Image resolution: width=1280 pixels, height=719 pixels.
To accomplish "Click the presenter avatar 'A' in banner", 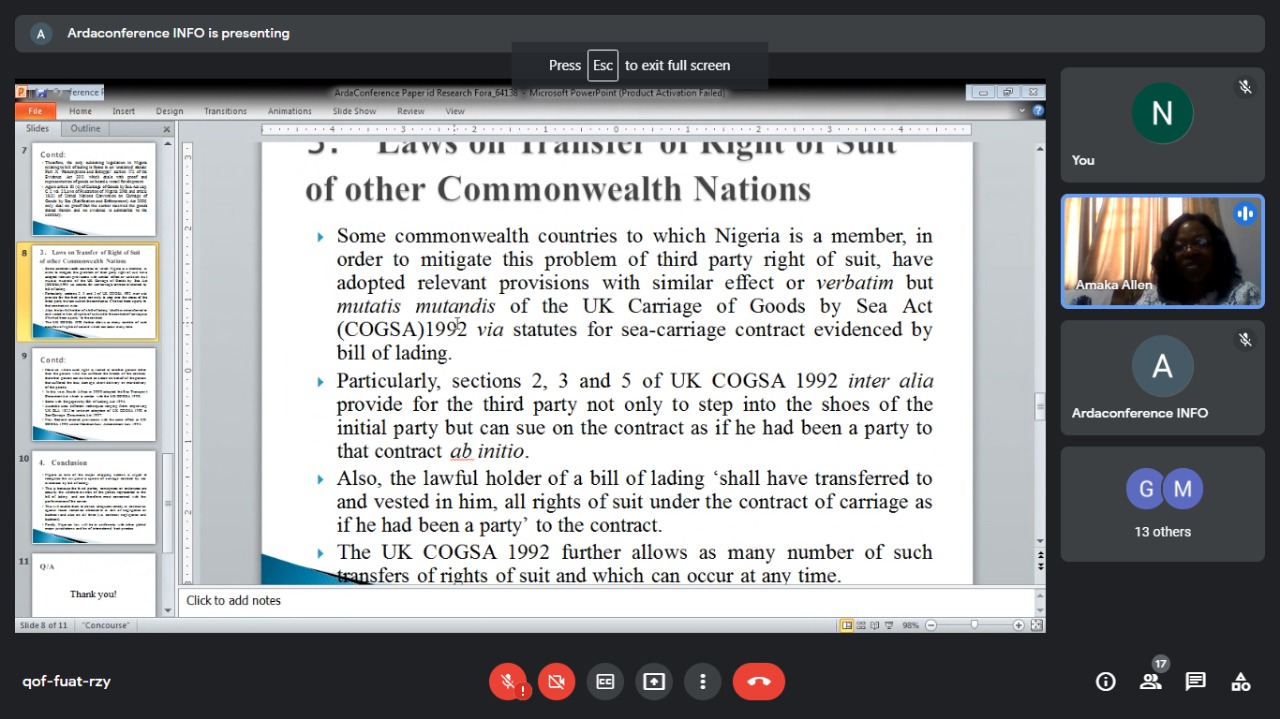I will tap(41, 33).
